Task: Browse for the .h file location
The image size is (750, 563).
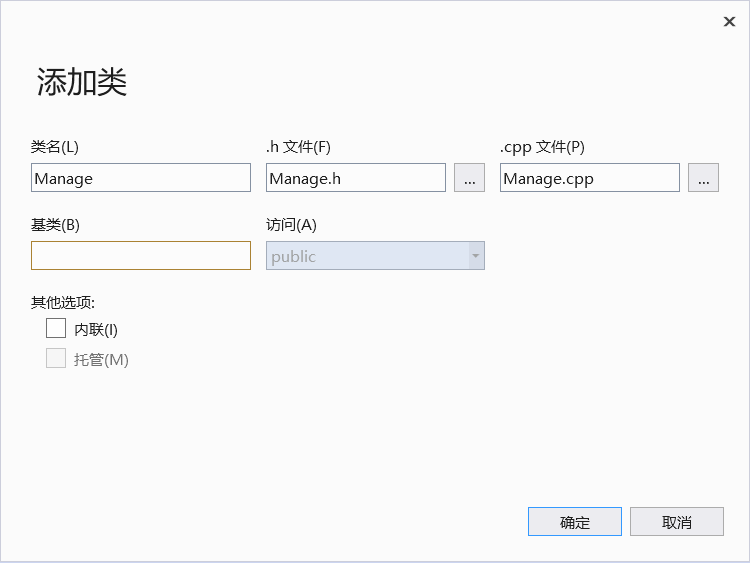Action: 469,178
